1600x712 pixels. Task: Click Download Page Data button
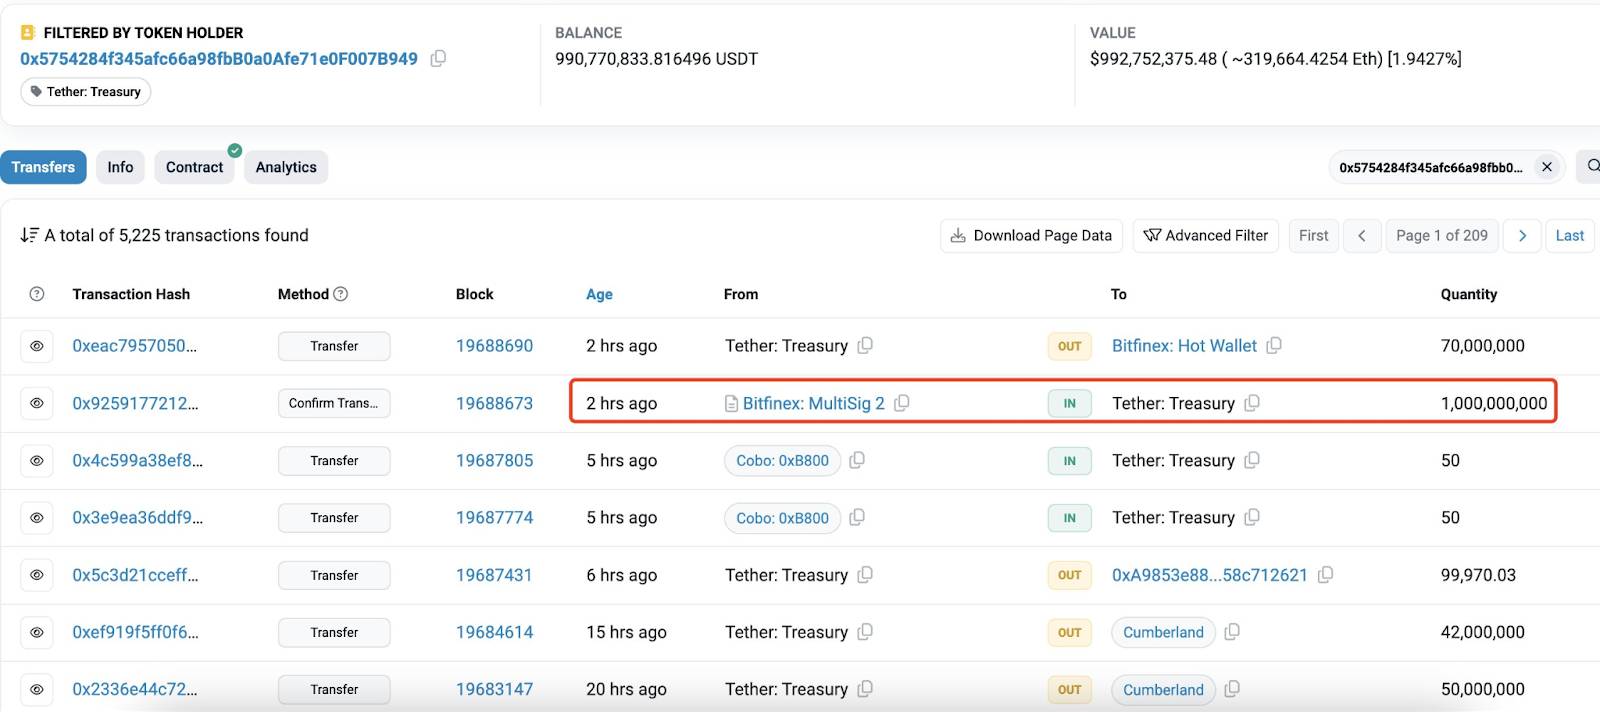pyautogui.click(x=1031, y=235)
